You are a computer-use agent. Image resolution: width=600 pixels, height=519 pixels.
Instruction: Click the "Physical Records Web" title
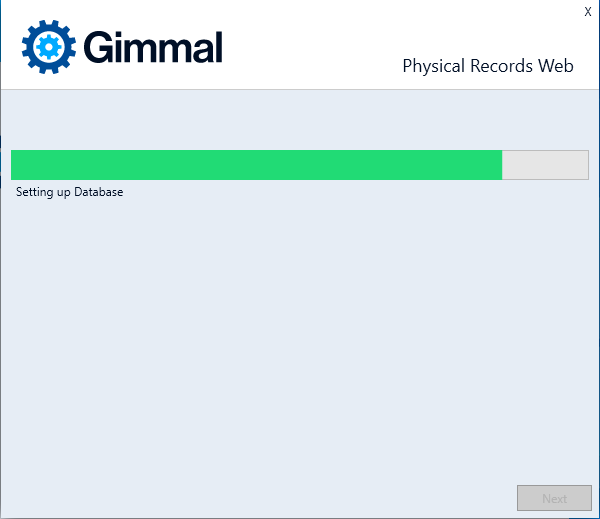(488, 66)
